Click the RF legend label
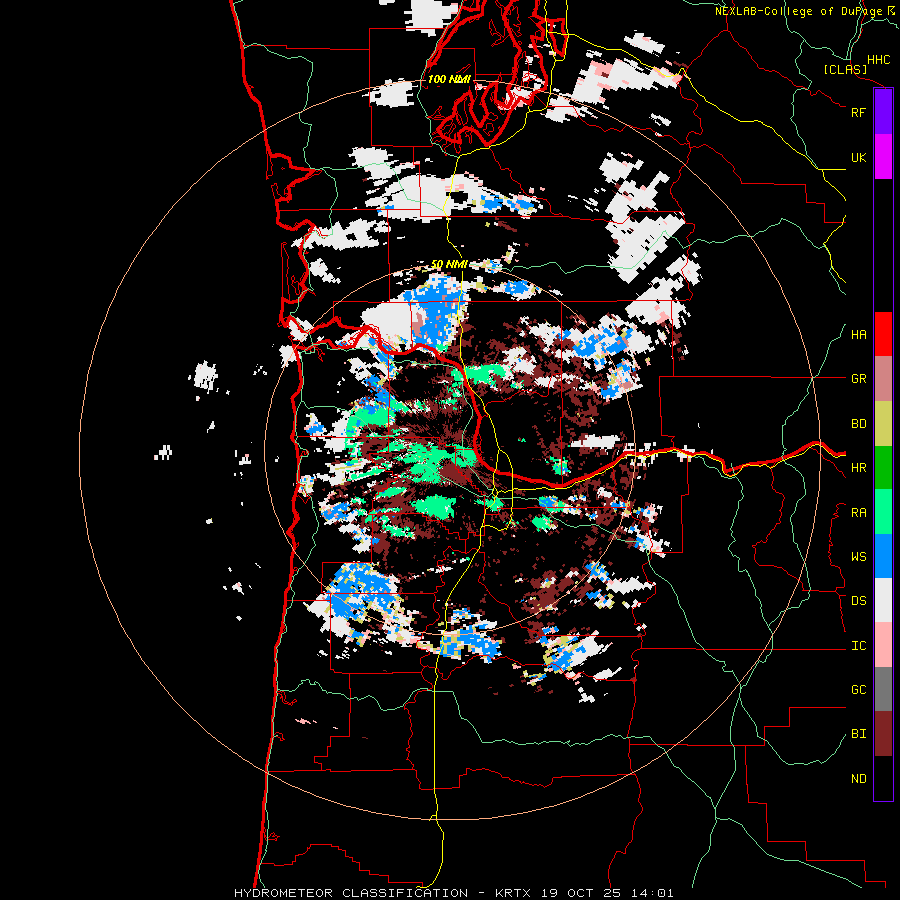 (858, 112)
